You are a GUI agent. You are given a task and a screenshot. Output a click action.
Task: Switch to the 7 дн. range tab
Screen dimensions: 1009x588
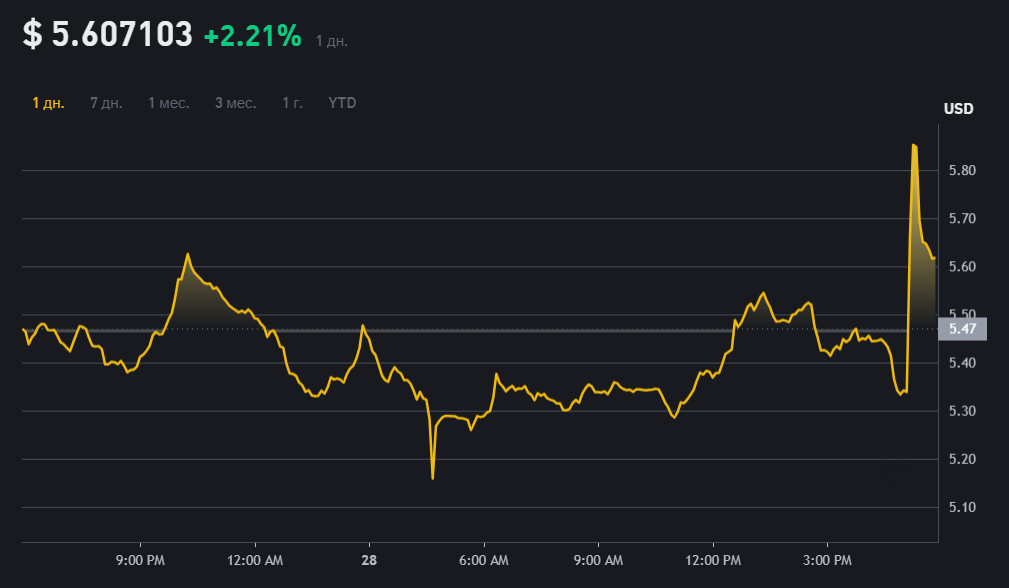[106, 103]
